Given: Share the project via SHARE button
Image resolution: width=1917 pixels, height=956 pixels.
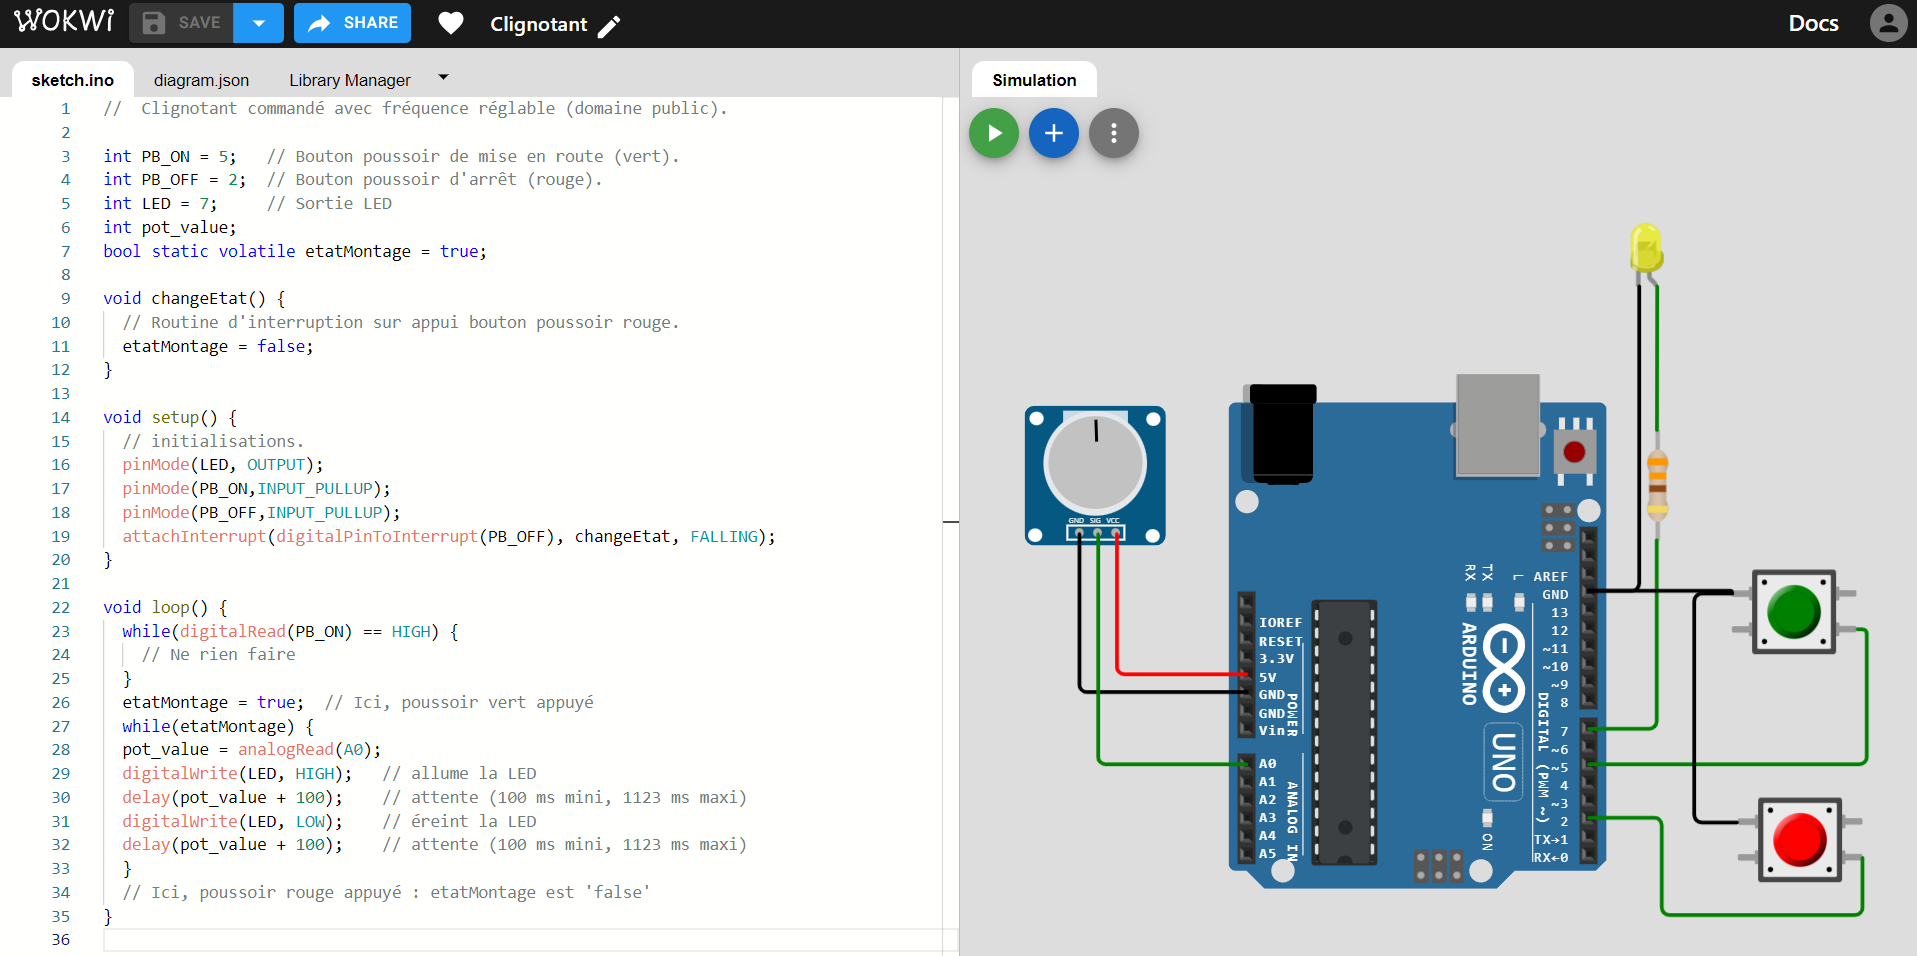Looking at the screenshot, I should [352, 23].
